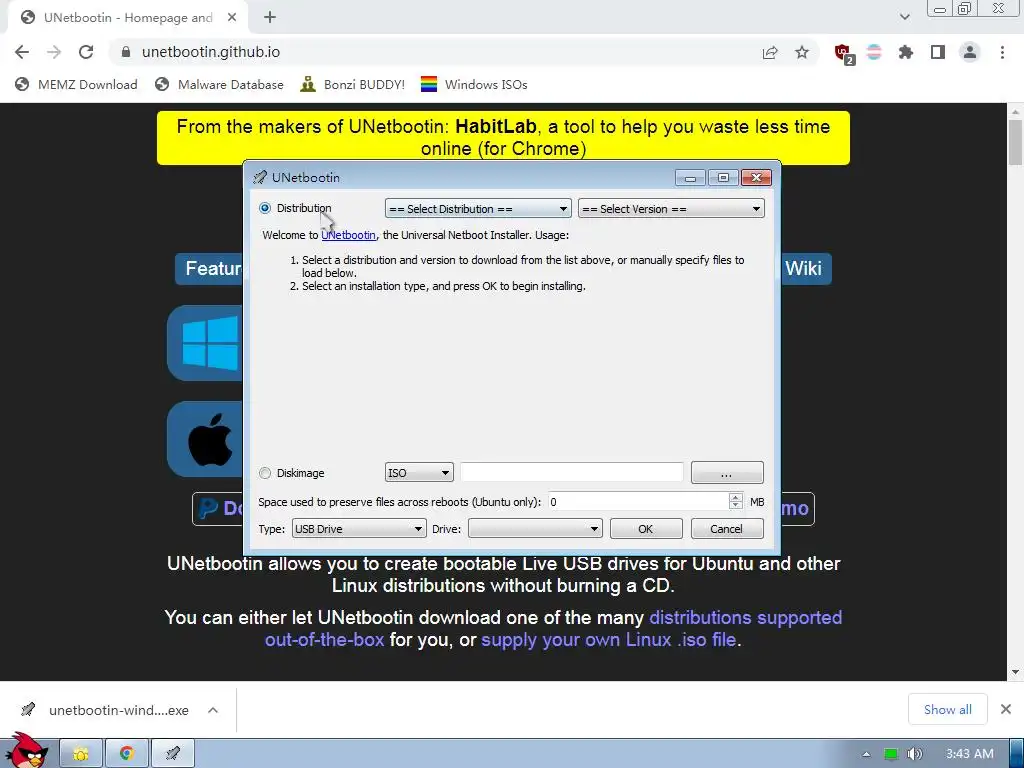Switch to UNetbootin taskbar icon

pos(172,754)
